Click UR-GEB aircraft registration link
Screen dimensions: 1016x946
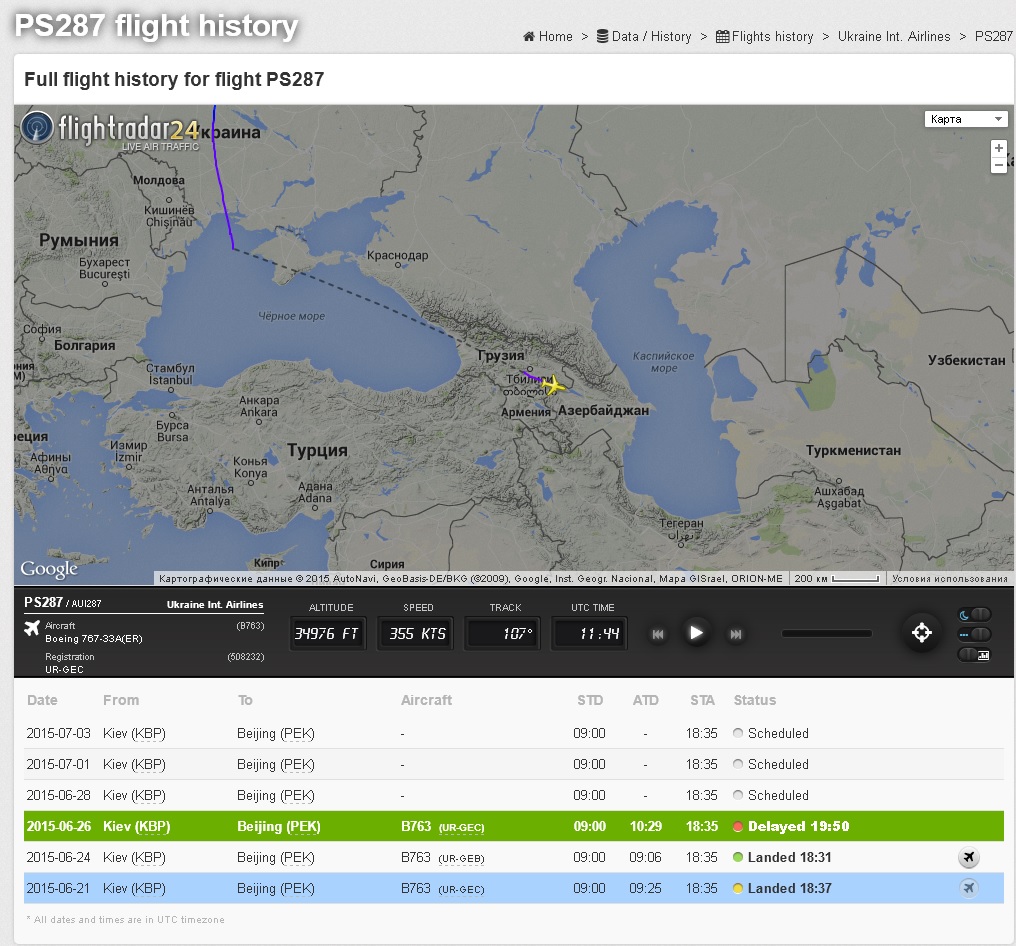[x=461, y=858]
